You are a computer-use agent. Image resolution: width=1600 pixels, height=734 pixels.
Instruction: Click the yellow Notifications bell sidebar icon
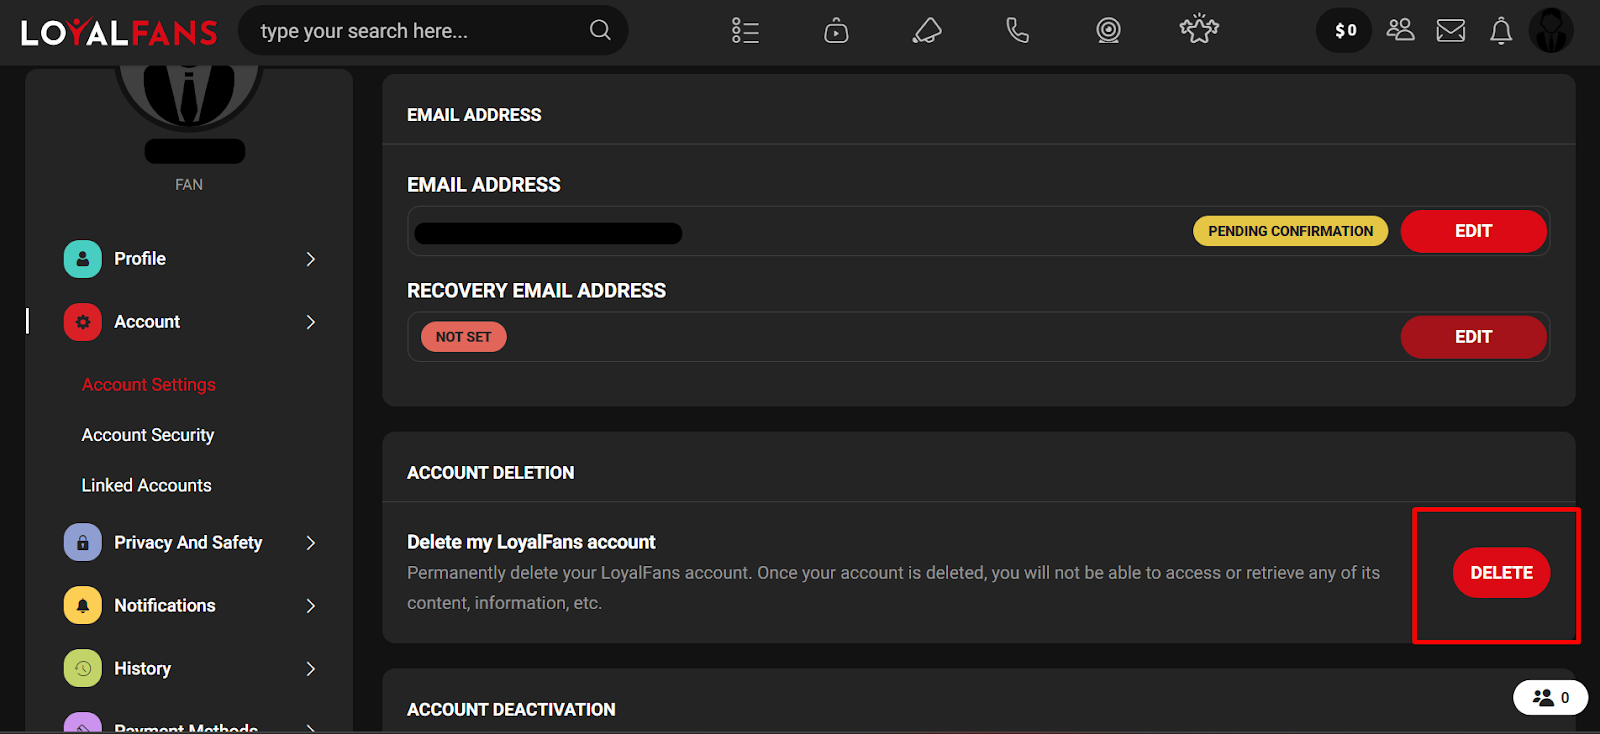click(83, 606)
